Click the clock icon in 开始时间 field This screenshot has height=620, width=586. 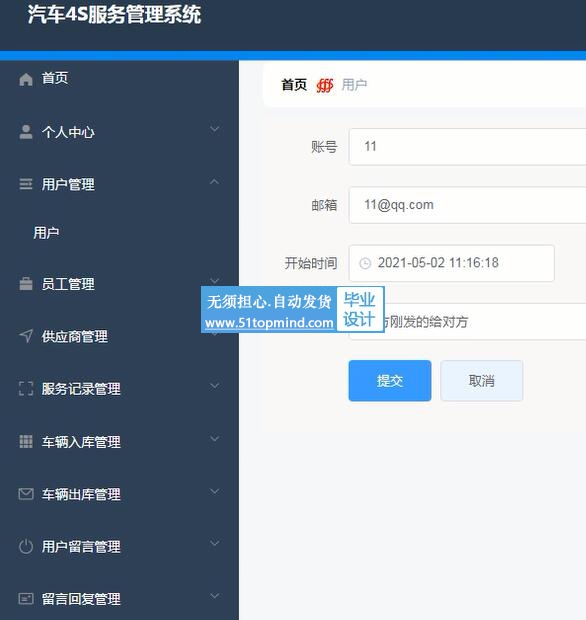[x=365, y=263]
